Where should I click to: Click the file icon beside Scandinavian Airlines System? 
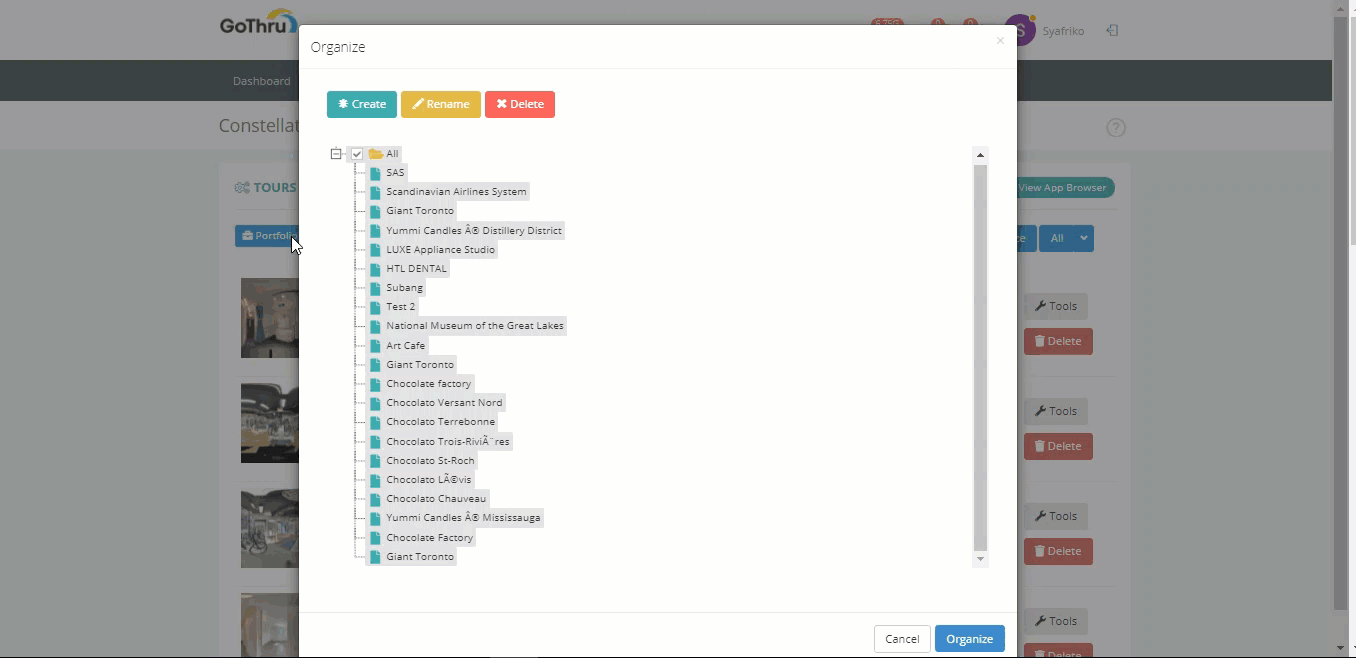(375, 192)
